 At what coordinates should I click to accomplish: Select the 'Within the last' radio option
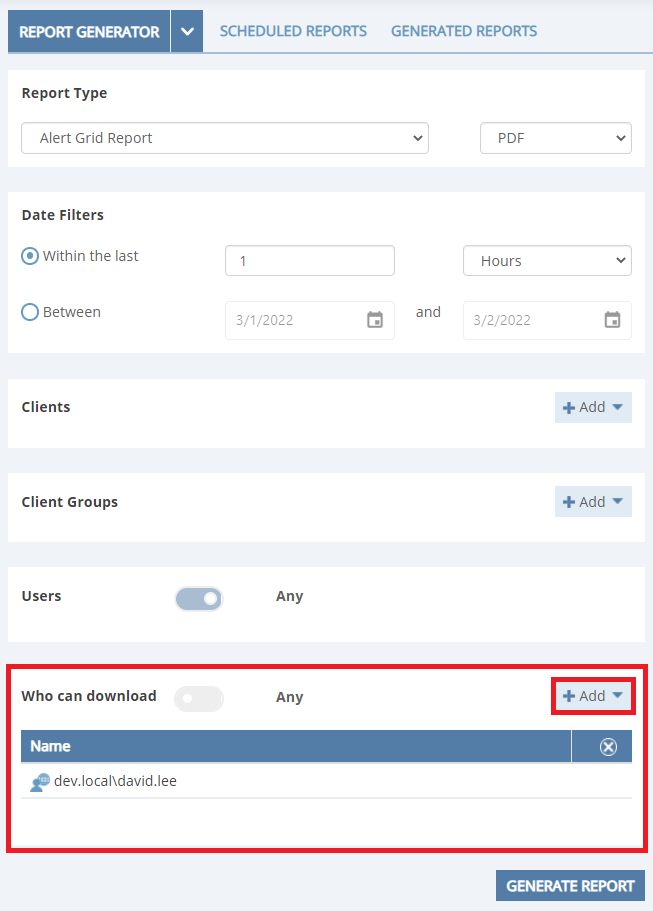(30, 256)
